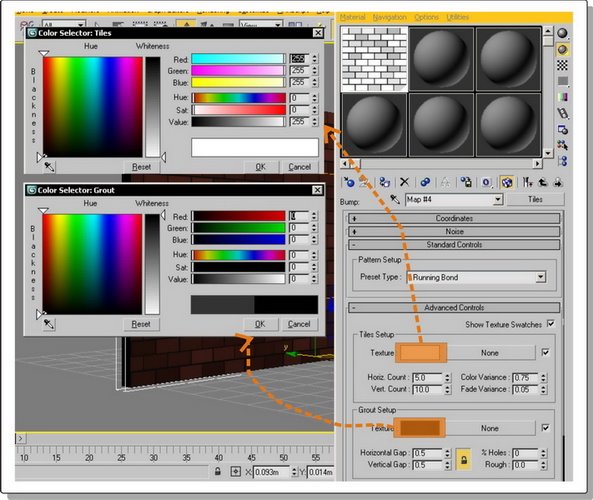Click OK in Tiles color selector
Image resolution: width=593 pixels, height=500 pixels.
click(x=261, y=167)
